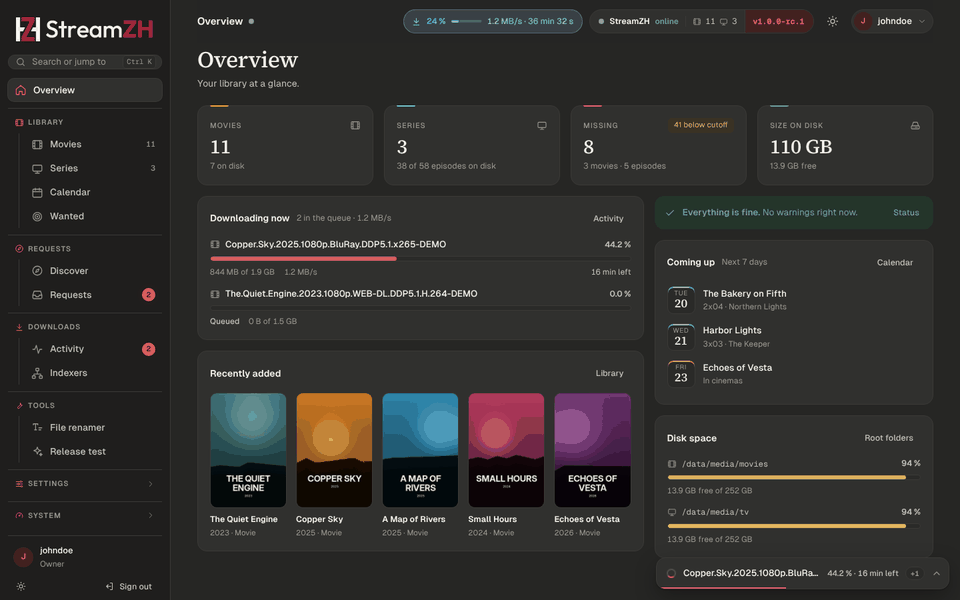
Task: Click the spinner icon in bottom download bar
Action: pyautogui.click(x=671, y=574)
